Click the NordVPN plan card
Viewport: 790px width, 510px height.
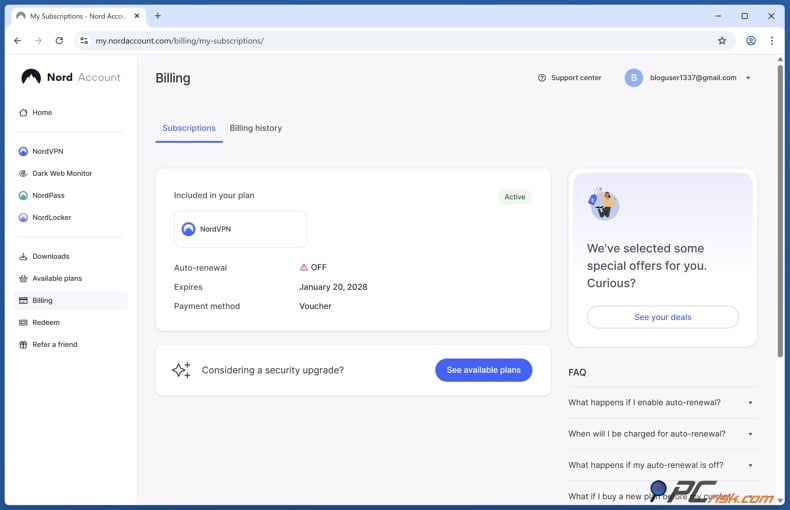240,229
